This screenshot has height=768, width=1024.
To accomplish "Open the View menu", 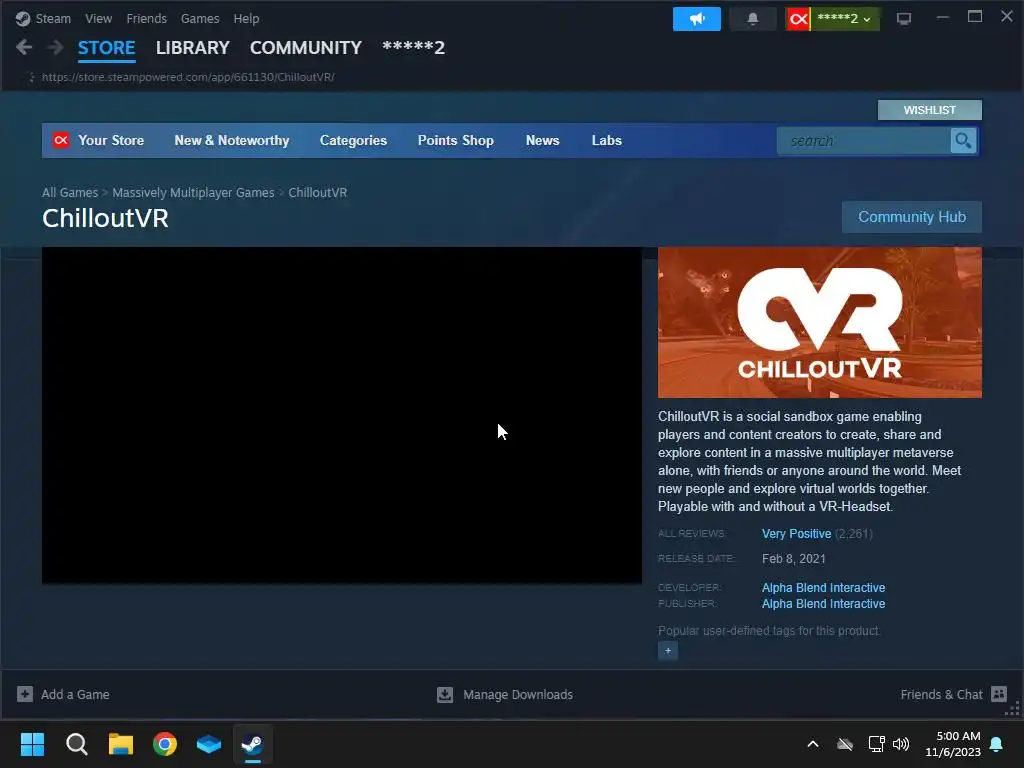I will click(99, 19).
